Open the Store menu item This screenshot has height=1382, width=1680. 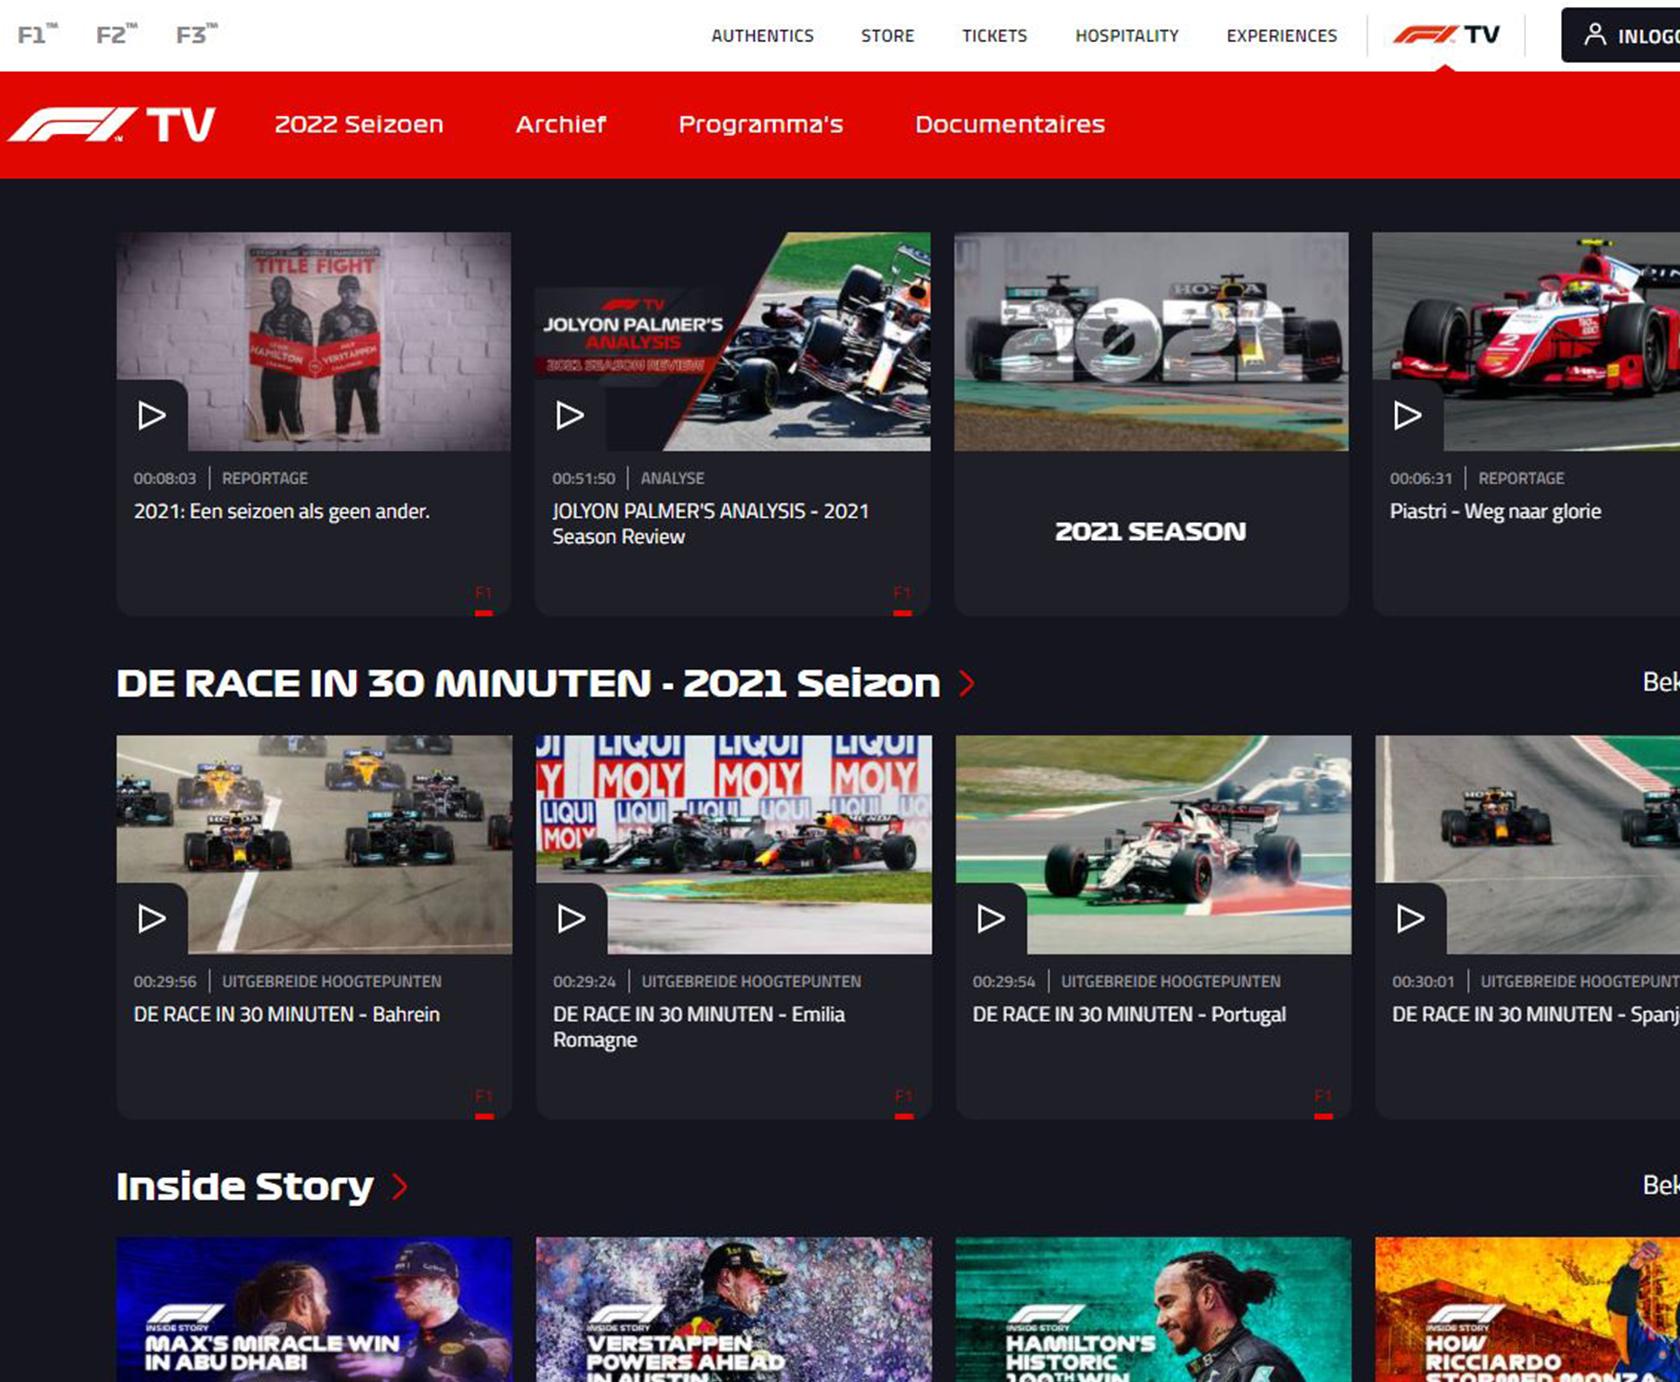point(887,36)
